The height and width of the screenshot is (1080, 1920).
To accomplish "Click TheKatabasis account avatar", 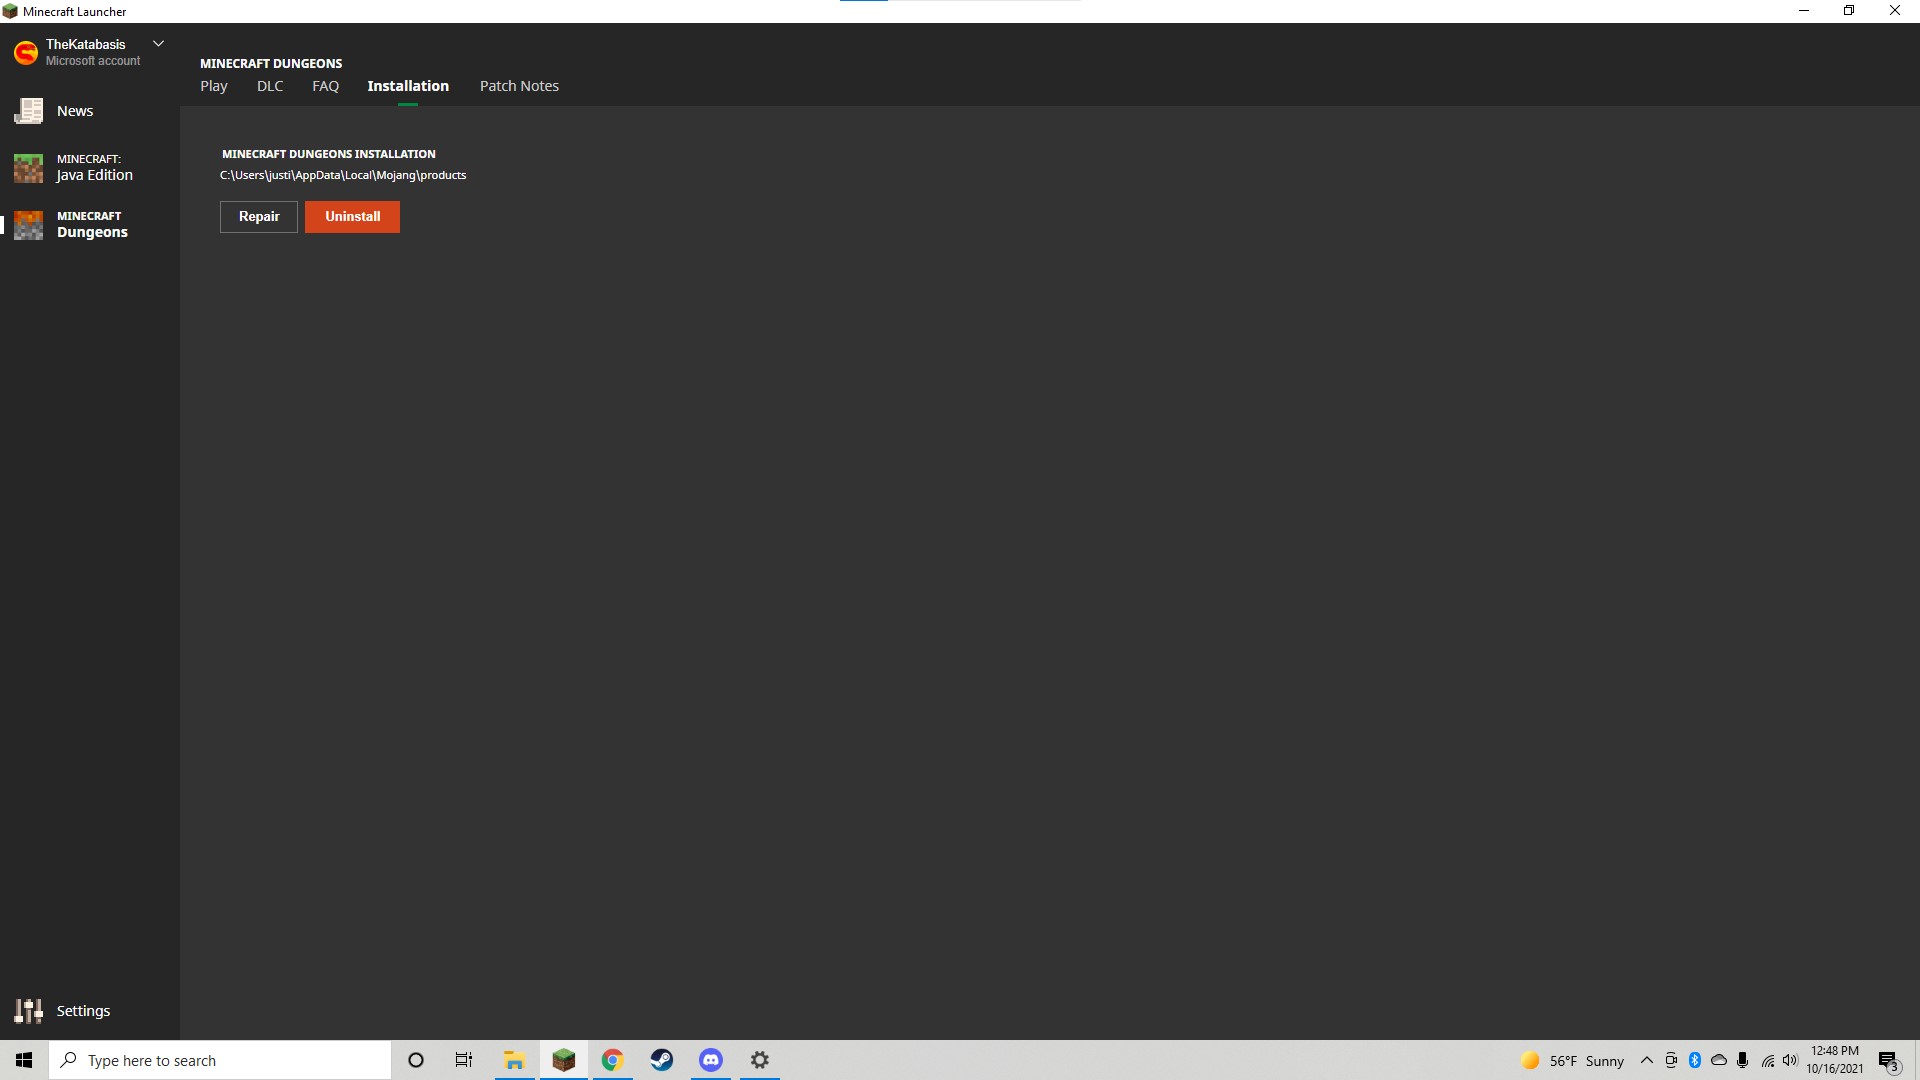I will click(x=26, y=52).
